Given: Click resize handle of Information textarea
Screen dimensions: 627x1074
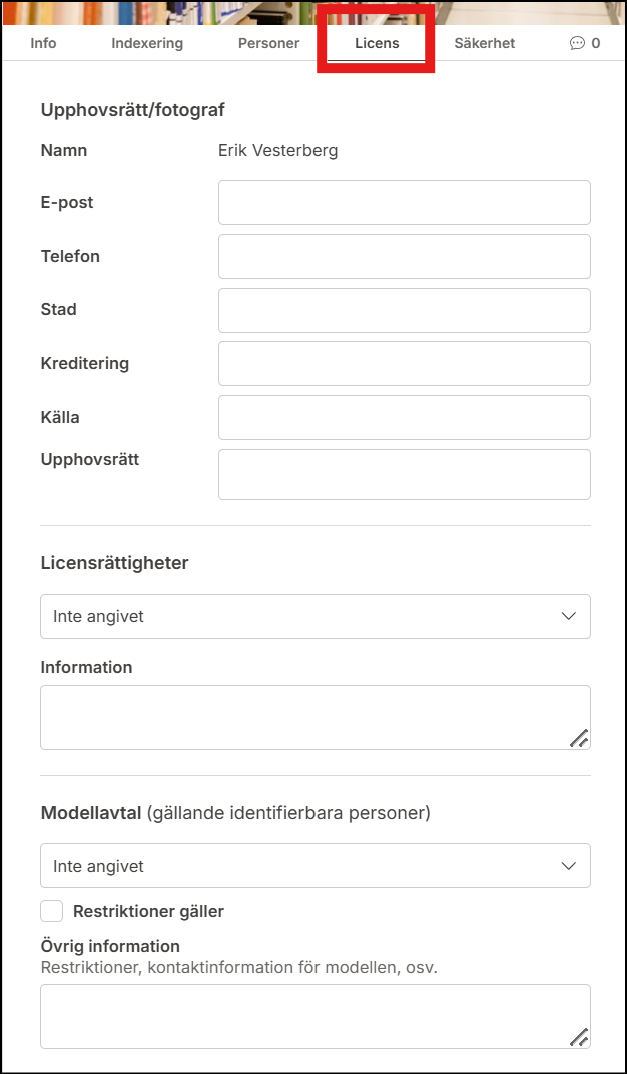Looking at the screenshot, I should 579,739.
